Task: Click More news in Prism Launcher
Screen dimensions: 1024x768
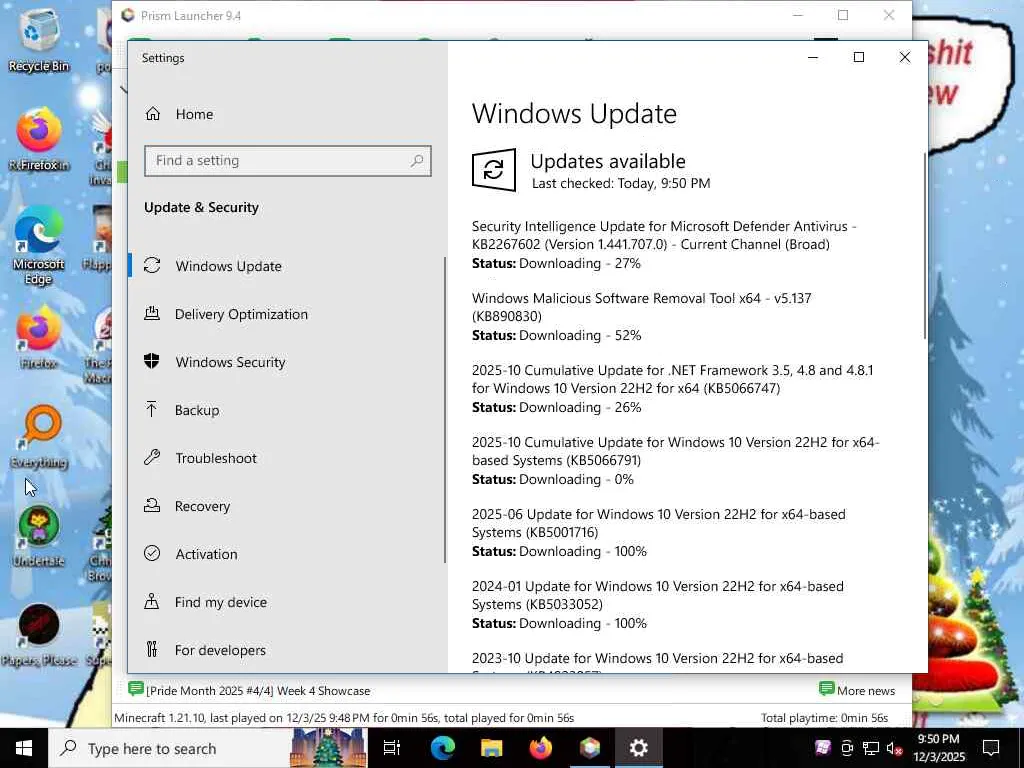Action: pyautogui.click(x=857, y=690)
